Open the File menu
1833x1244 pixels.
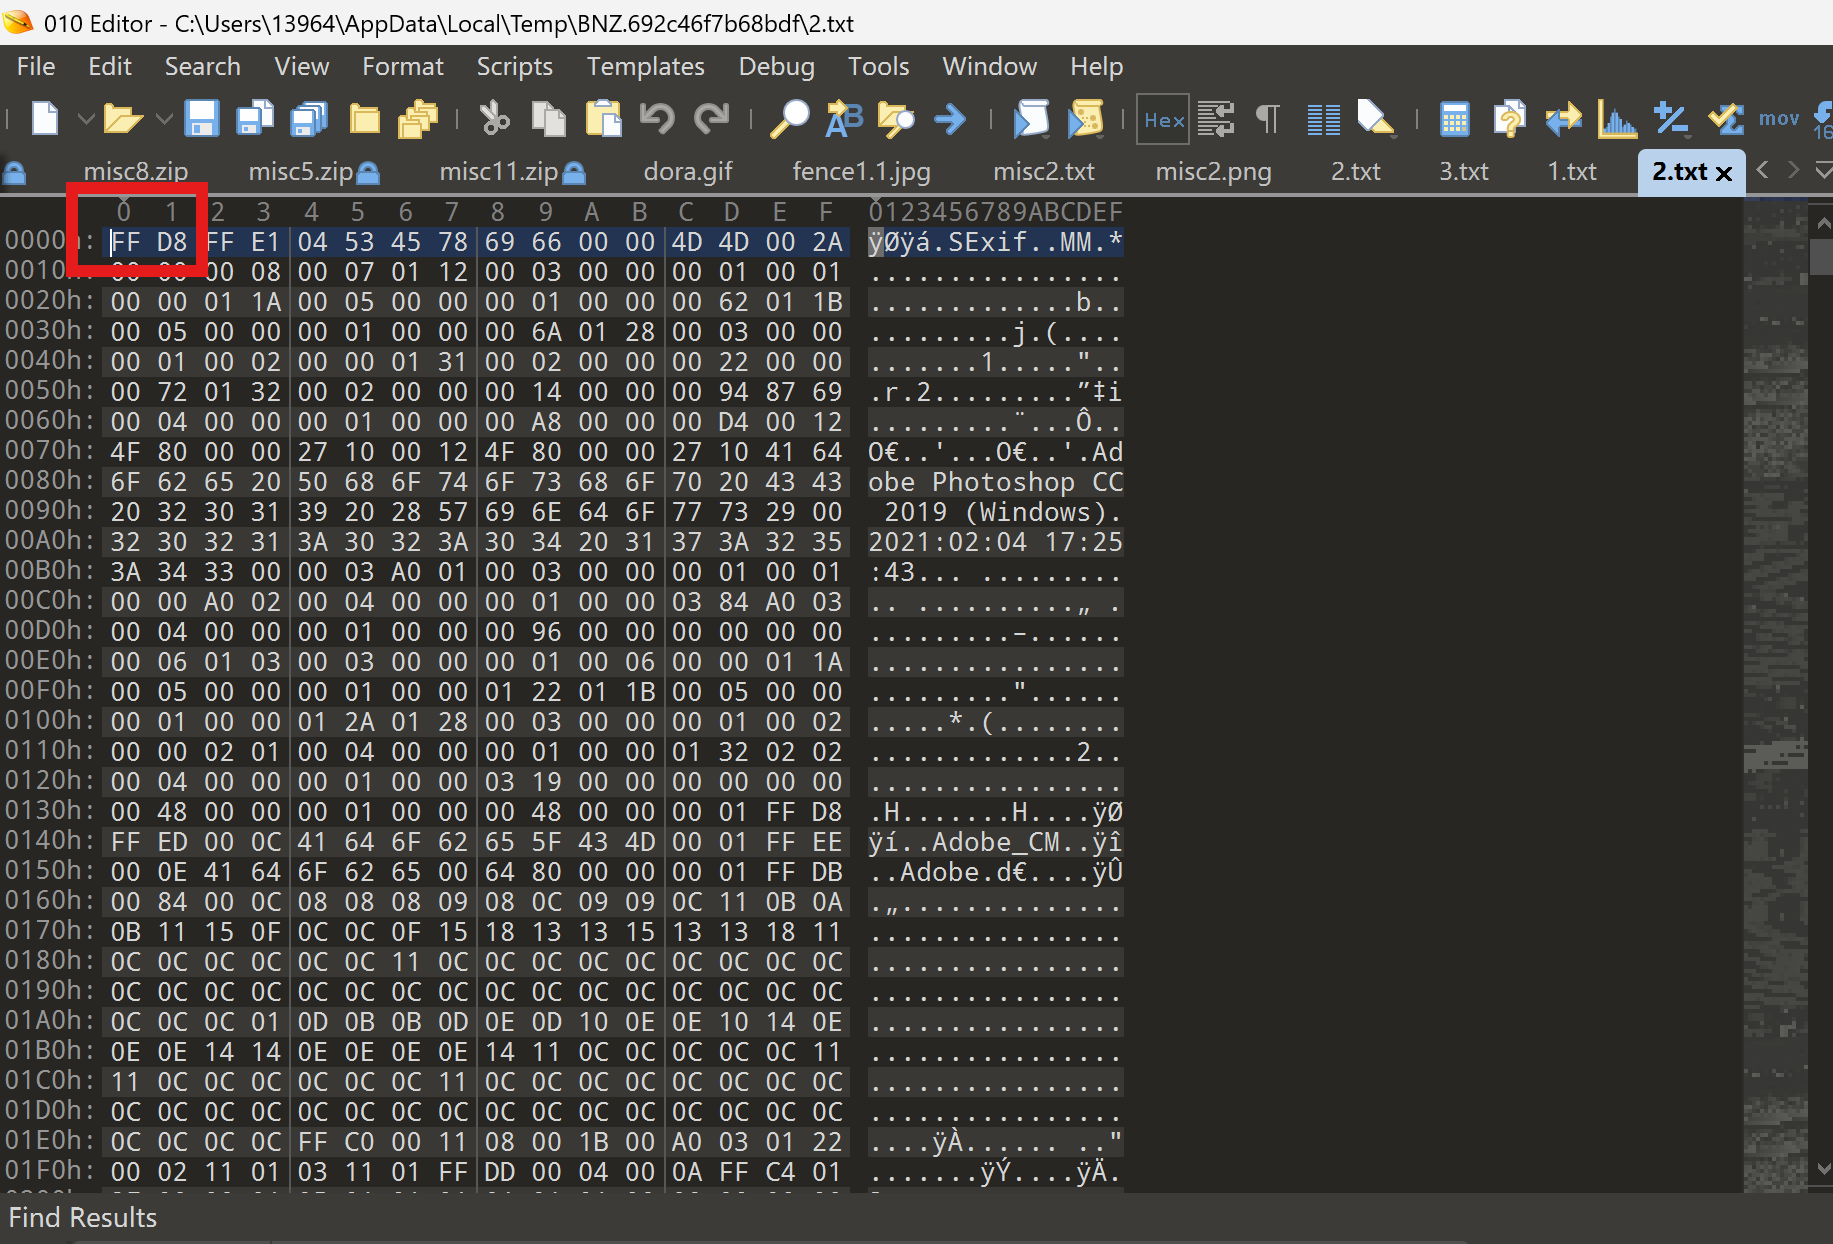(36, 66)
